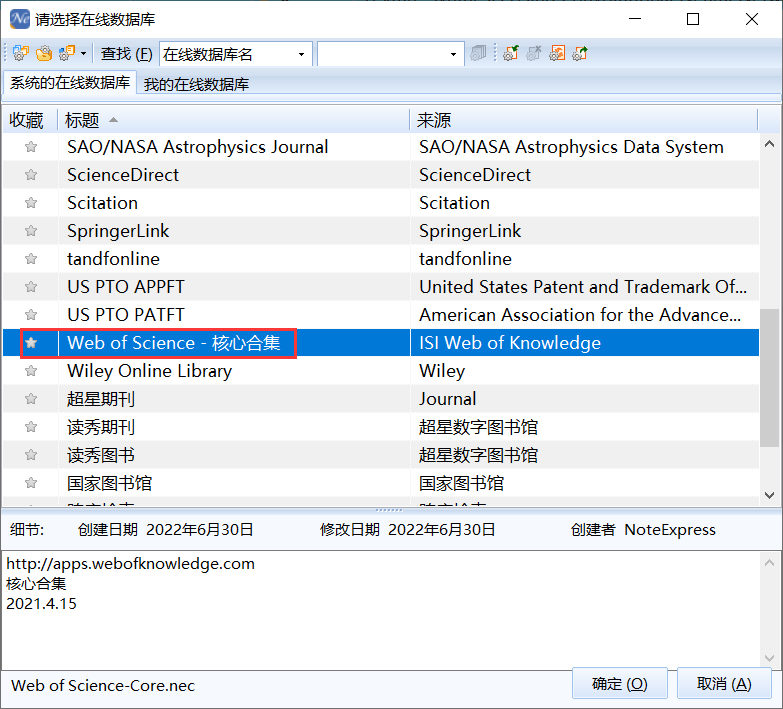783x709 pixels.
Task: Click the United States Patent and Trademark source cell
Action: (x=583, y=287)
